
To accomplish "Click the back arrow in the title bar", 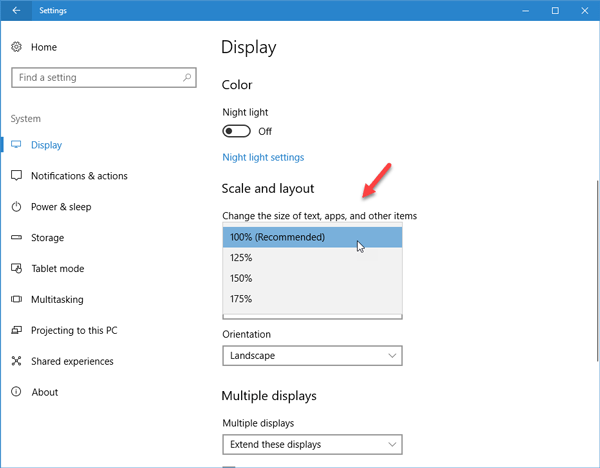I will [16, 11].
